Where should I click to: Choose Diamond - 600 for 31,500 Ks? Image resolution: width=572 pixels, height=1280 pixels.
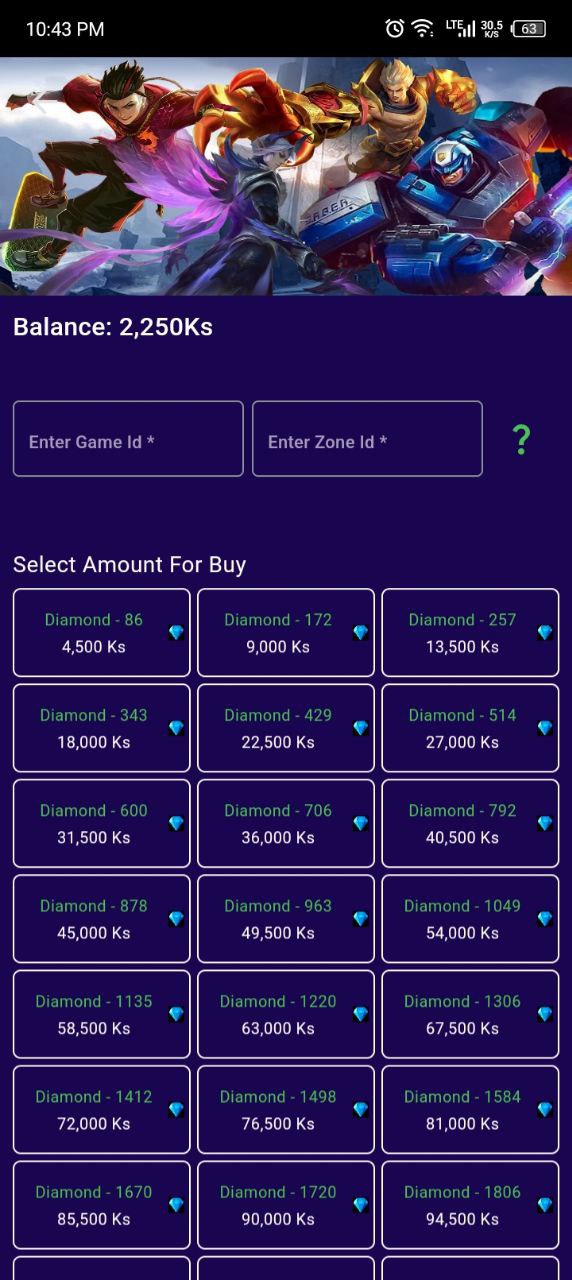(x=101, y=824)
